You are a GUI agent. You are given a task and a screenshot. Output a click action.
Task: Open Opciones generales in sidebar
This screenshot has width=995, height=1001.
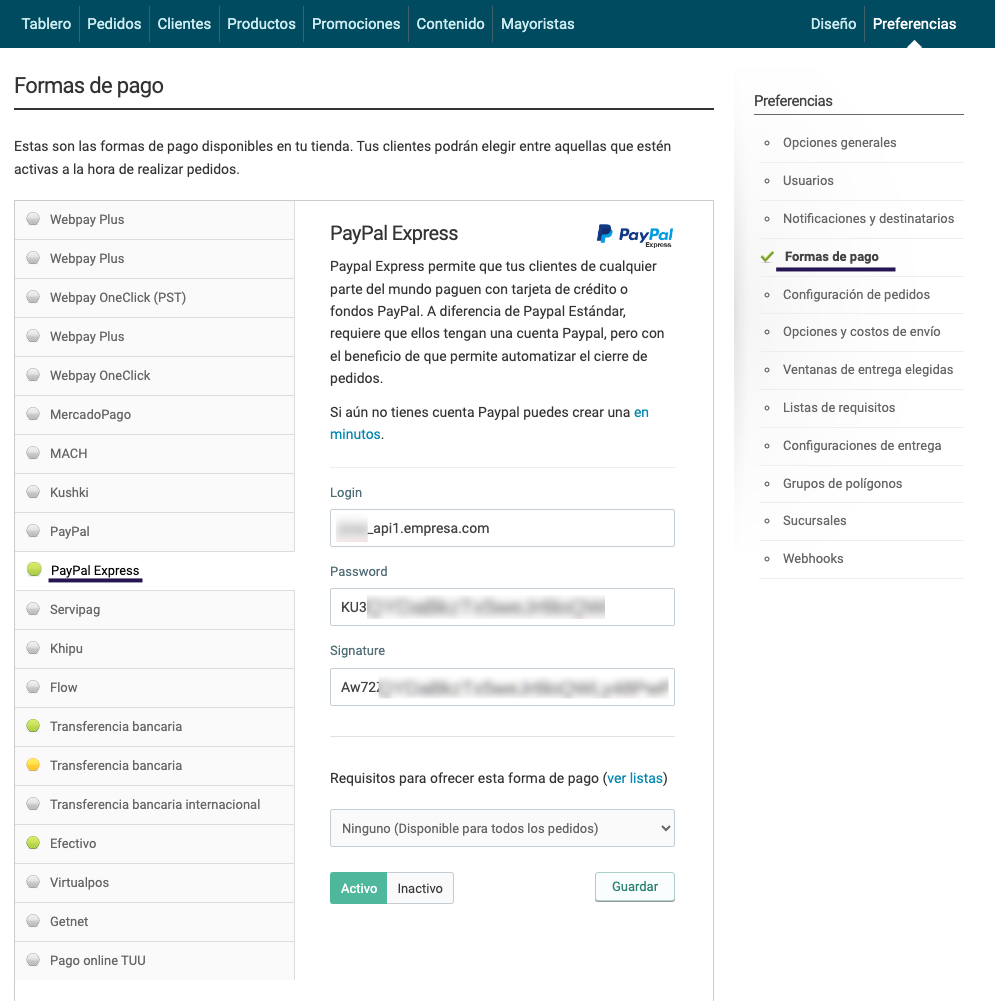(839, 142)
